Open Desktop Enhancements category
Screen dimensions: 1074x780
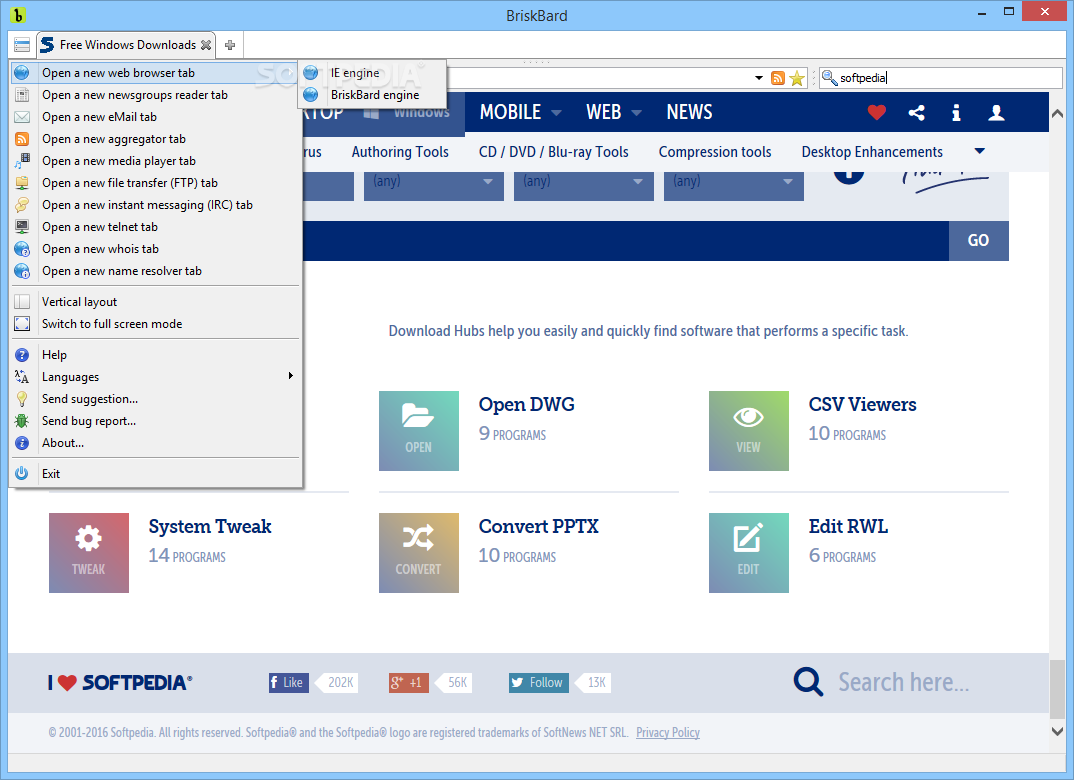point(872,152)
